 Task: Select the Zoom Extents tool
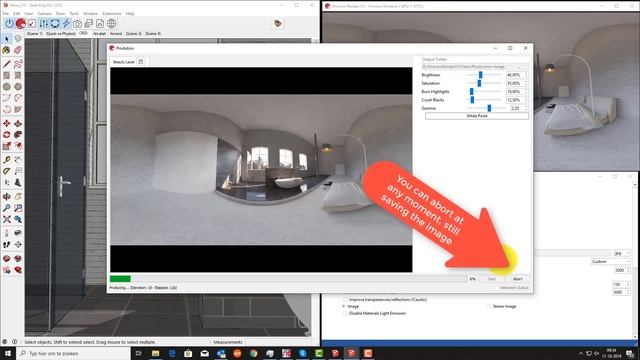(7, 219)
